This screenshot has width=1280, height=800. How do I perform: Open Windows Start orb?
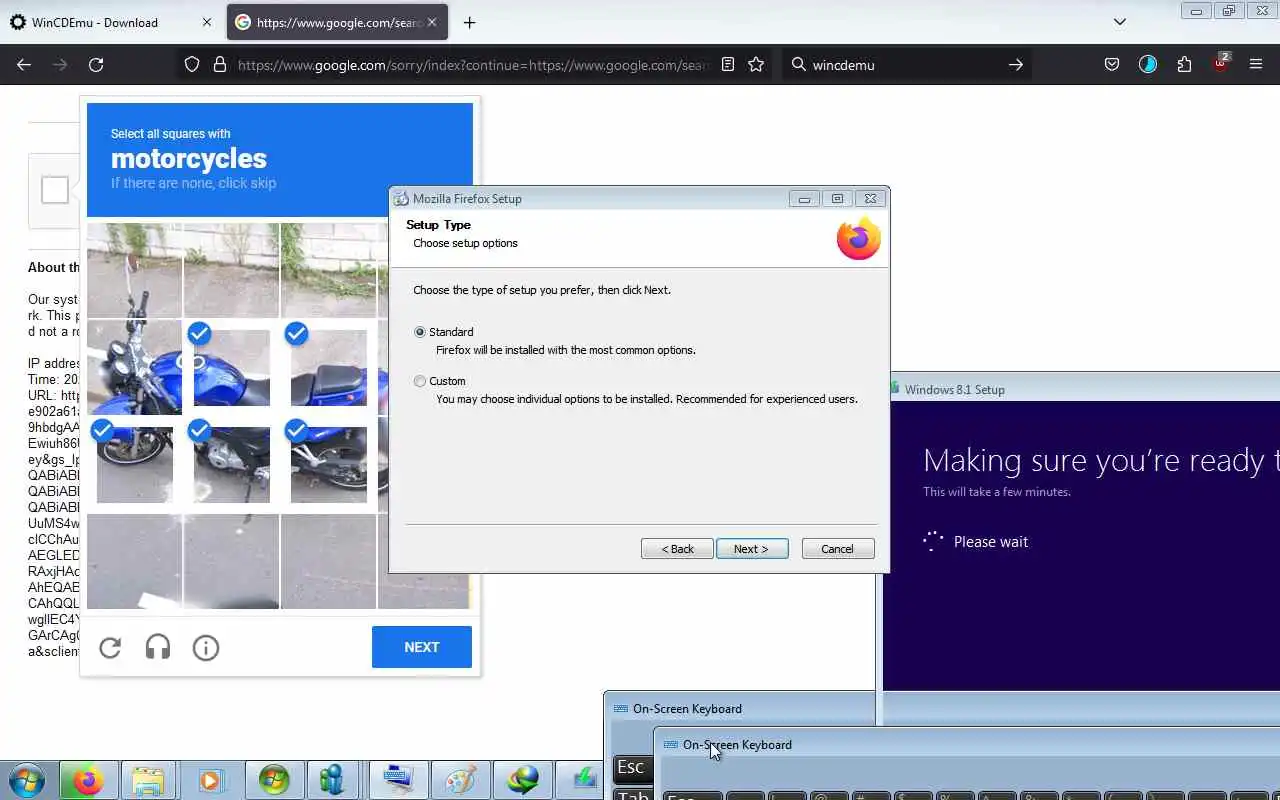coord(26,780)
